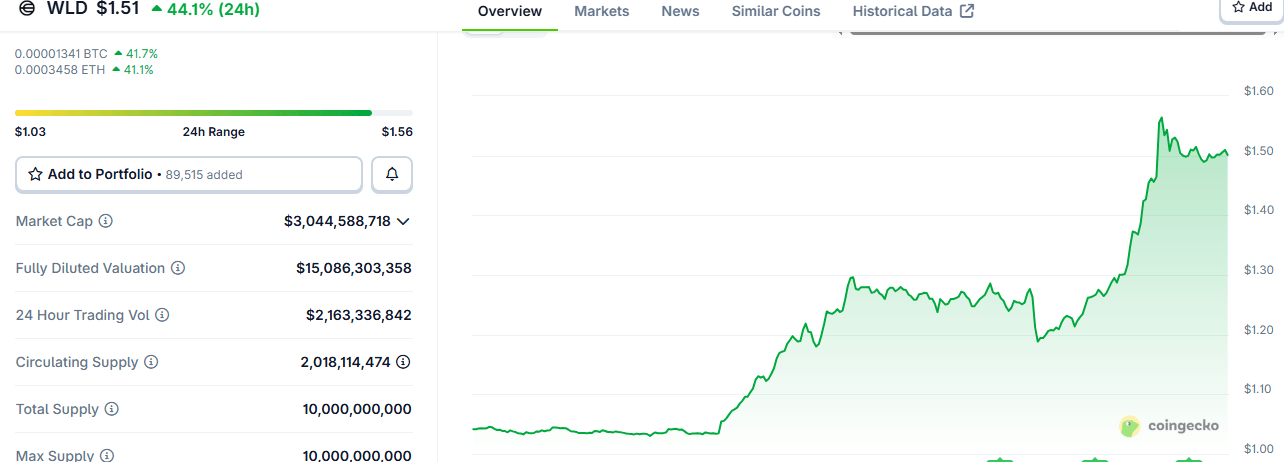
Task: Switch to the Overview tab
Action: tap(510, 11)
